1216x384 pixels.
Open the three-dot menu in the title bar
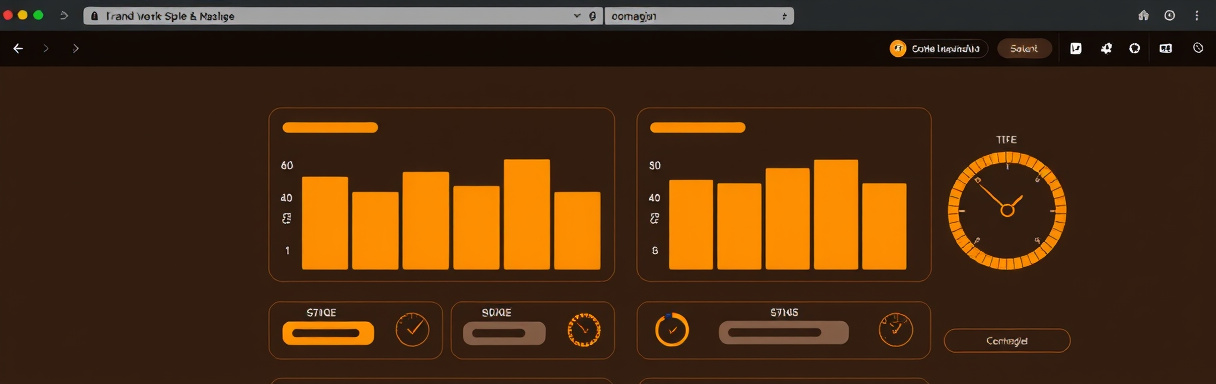(1197, 16)
